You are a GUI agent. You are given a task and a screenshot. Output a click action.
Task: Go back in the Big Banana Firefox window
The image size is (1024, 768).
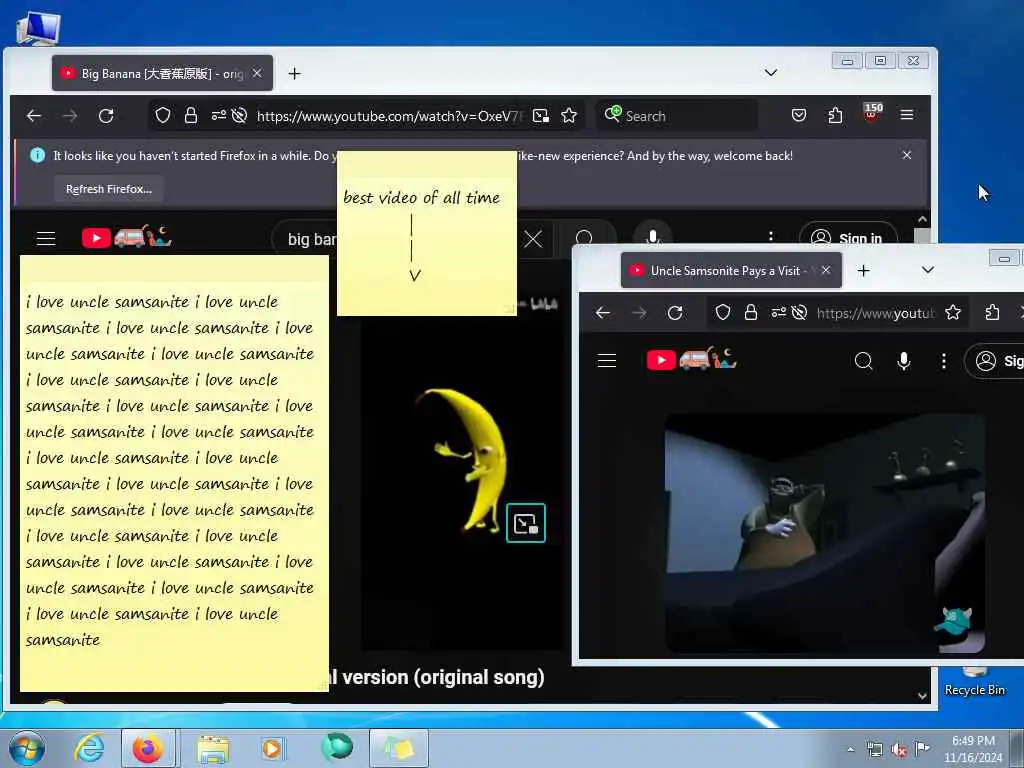coord(34,116)
